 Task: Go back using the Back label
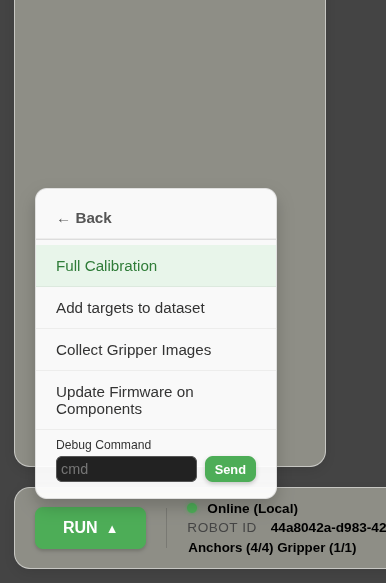coord(93,218)
